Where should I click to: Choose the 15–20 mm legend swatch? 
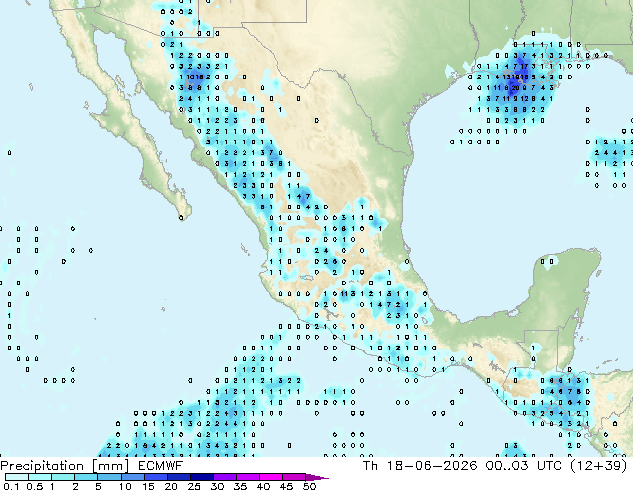pos(156,477)
